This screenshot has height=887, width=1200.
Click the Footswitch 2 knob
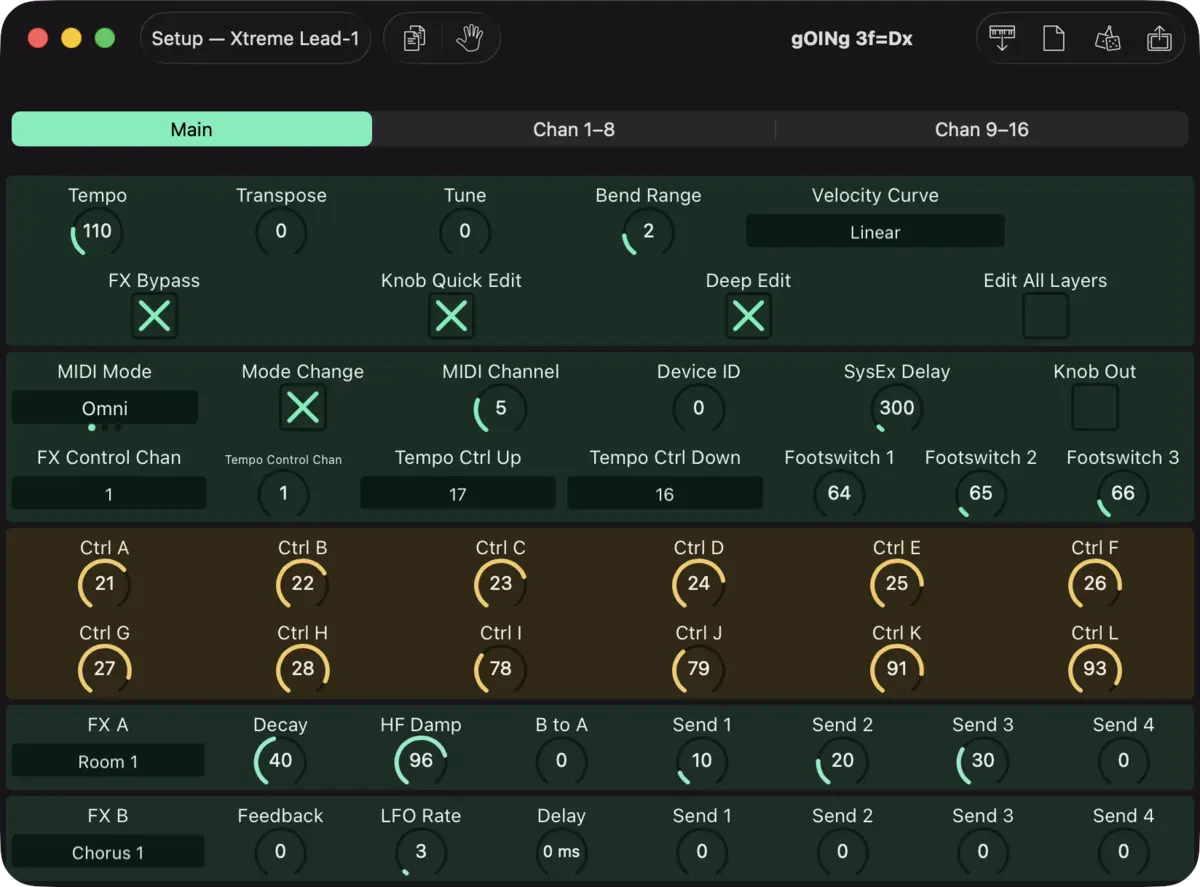coord(981,492)
